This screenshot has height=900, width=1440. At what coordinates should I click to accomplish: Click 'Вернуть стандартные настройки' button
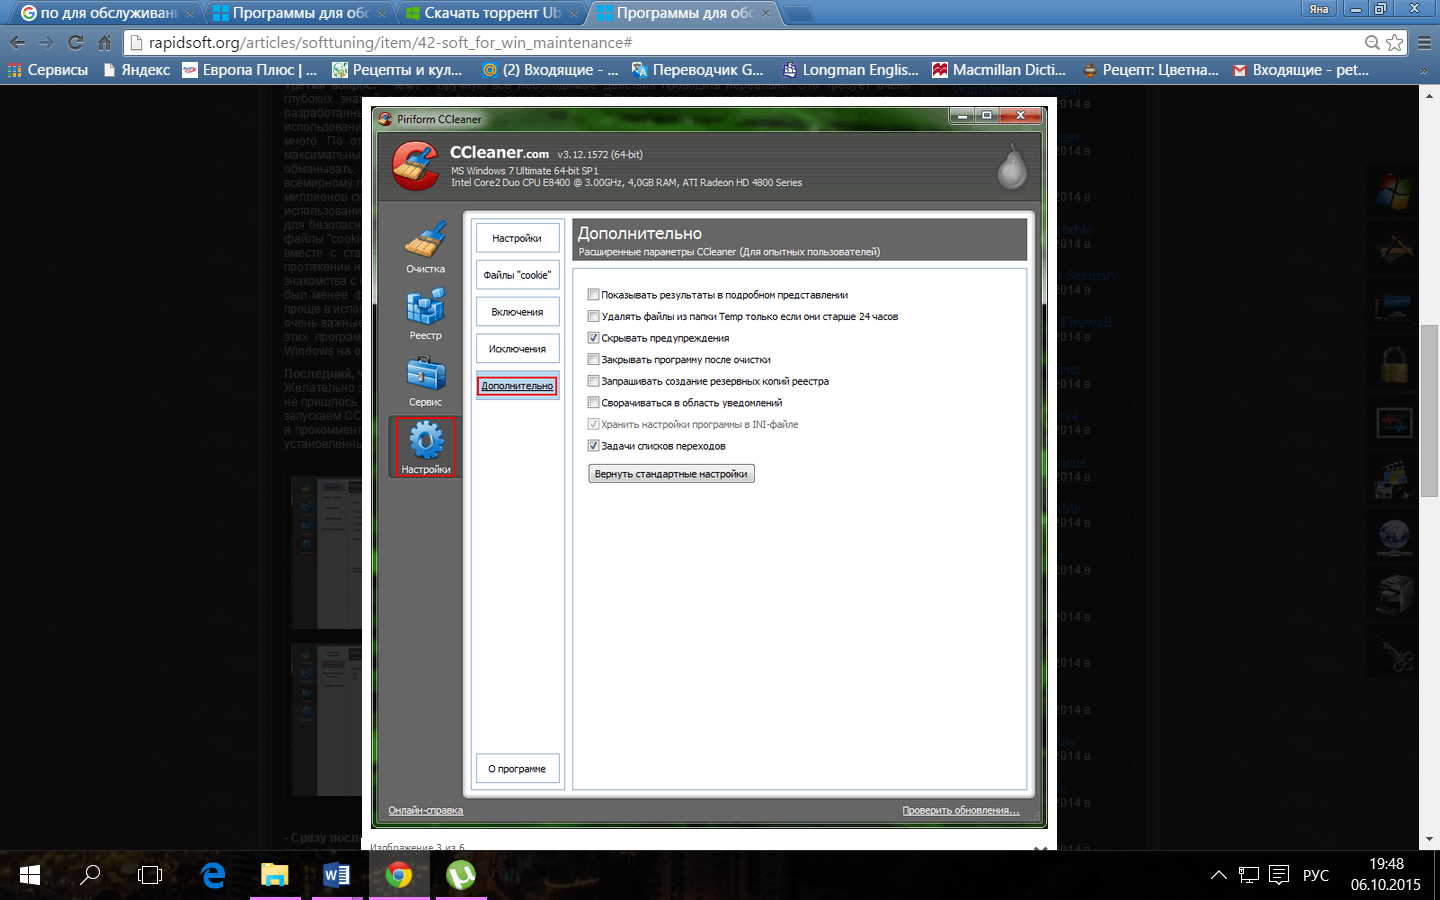pos(671,474)
